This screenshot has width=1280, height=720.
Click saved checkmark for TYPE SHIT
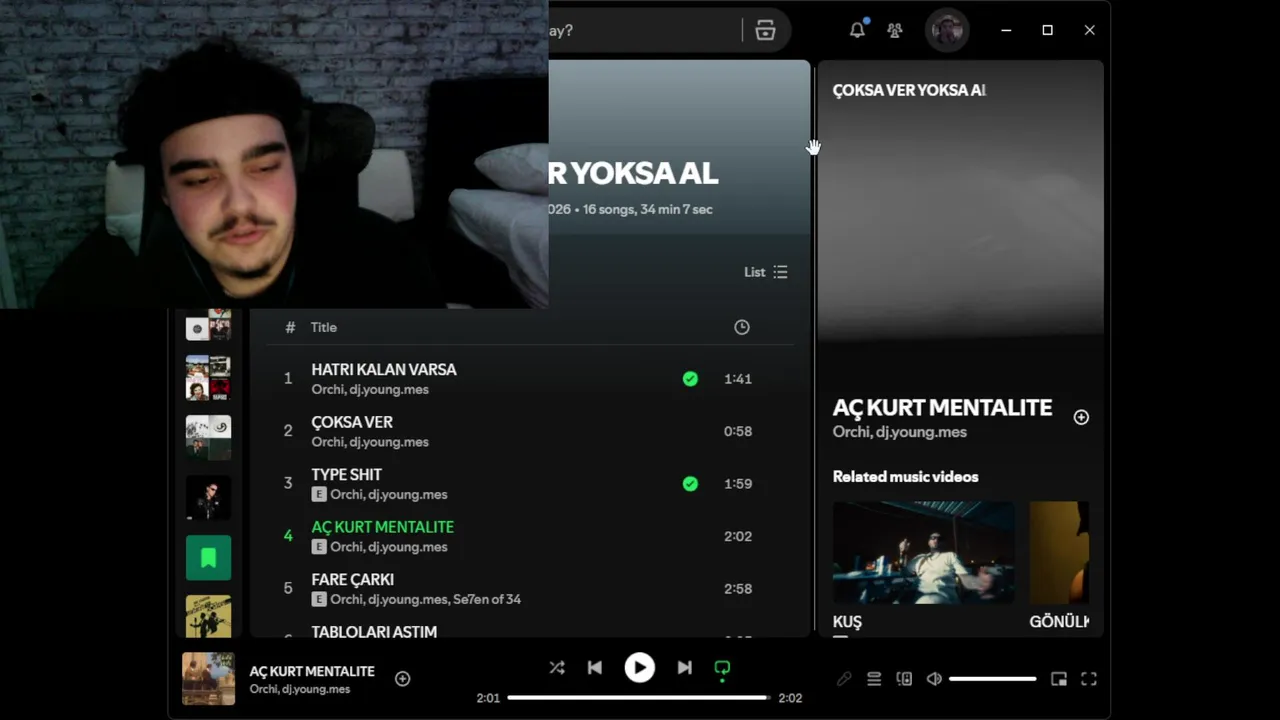click(690, 484)
